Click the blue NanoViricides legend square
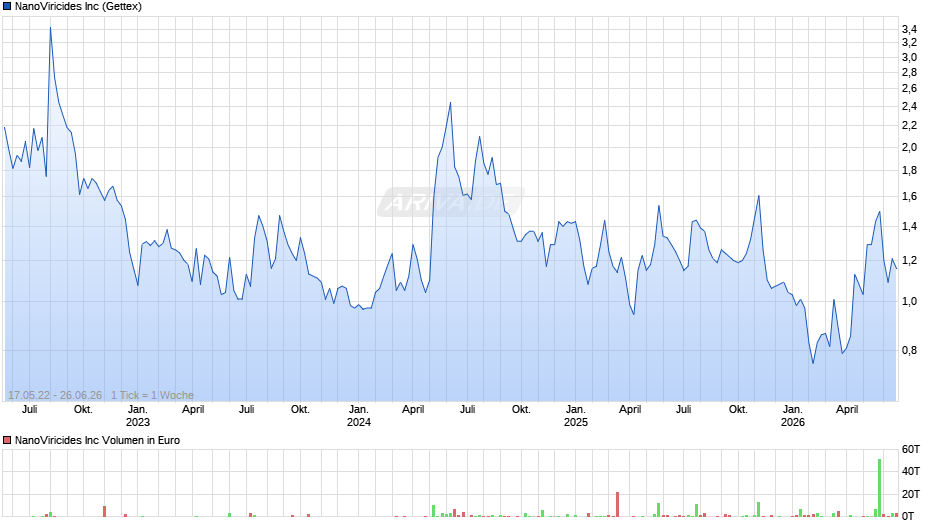Viewport: 940px width, 526px height. point(7,7)
